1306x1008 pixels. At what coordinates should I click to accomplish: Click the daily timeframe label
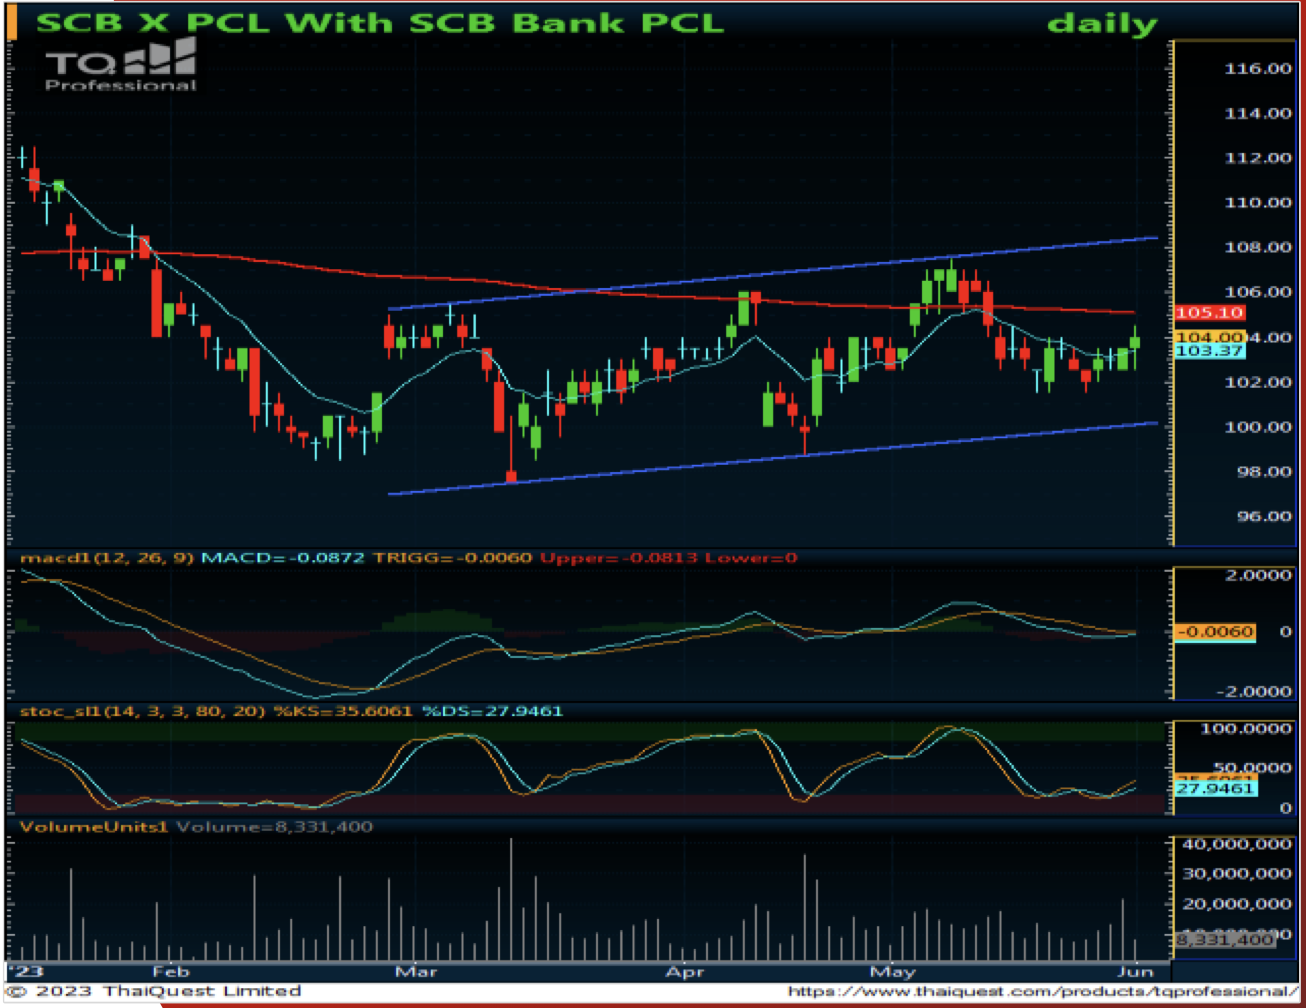(1102, 23)
